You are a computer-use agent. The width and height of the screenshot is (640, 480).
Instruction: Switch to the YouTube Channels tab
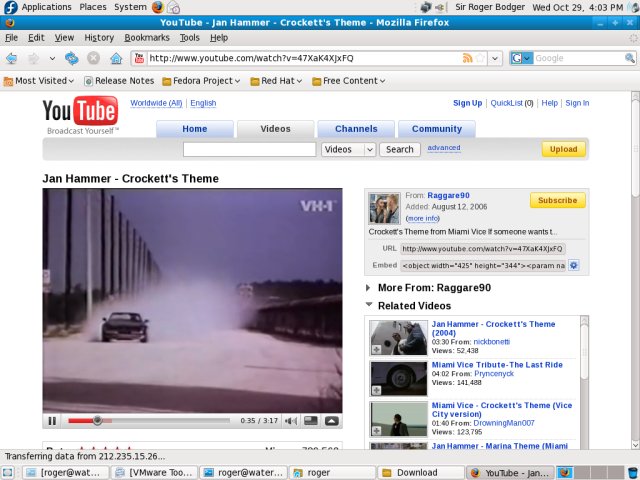(x=356, y=129)
